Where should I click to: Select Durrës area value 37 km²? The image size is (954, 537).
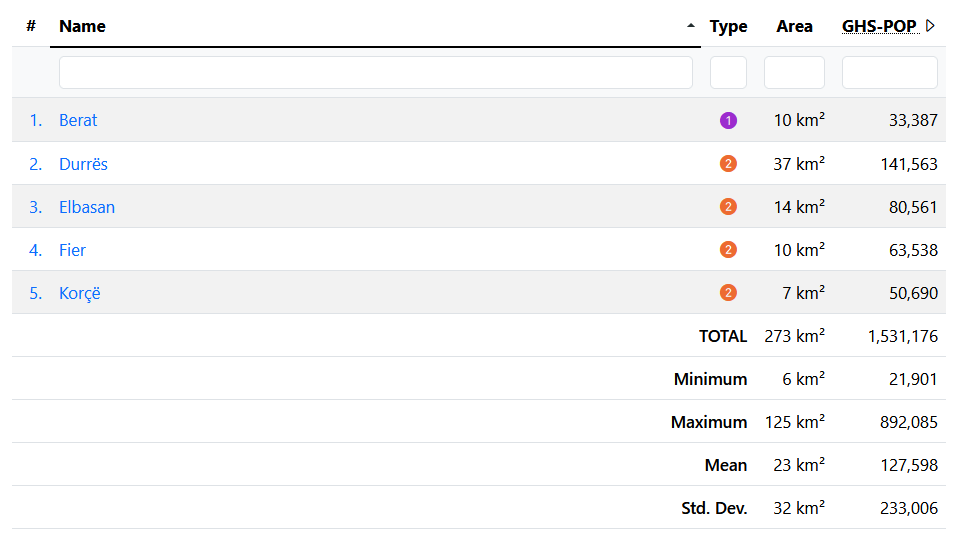[x=799, y=164]
